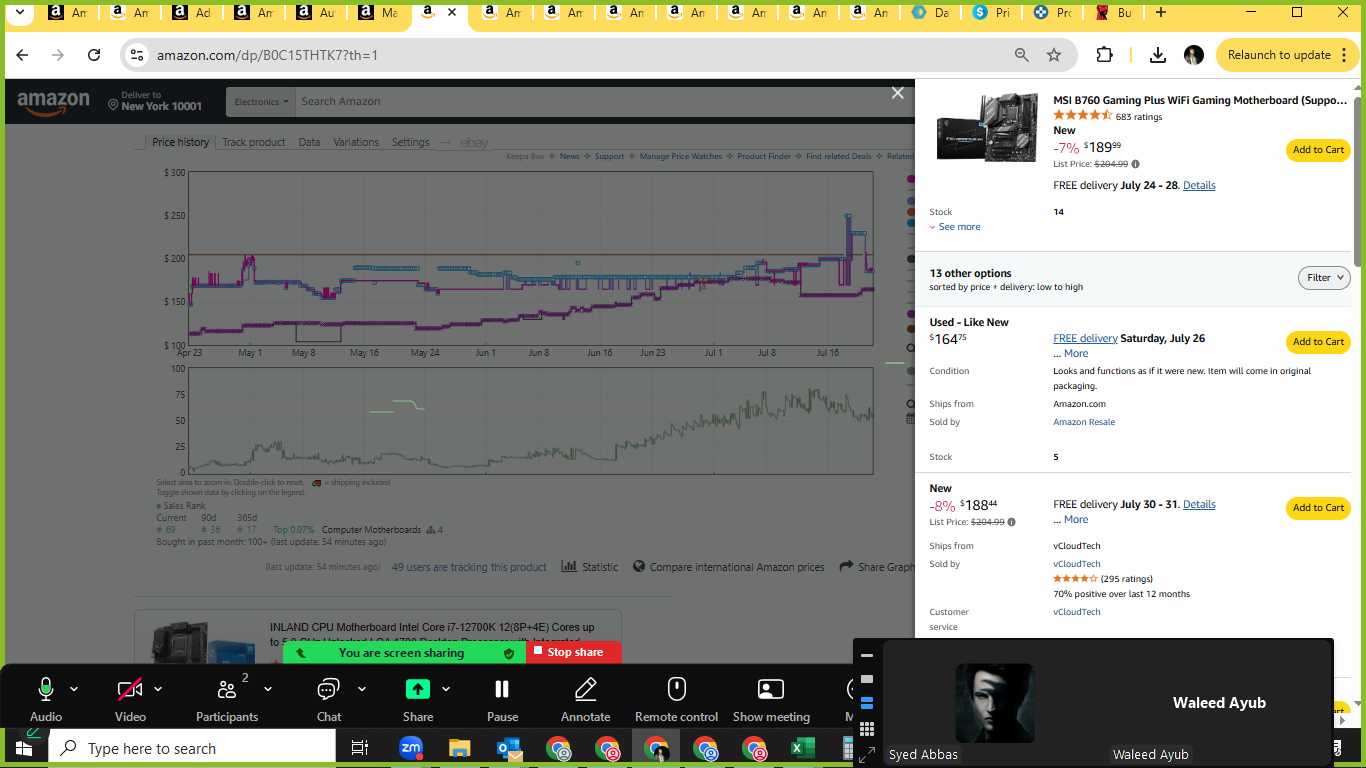Click Relaunch to update button

[1278, 55]
